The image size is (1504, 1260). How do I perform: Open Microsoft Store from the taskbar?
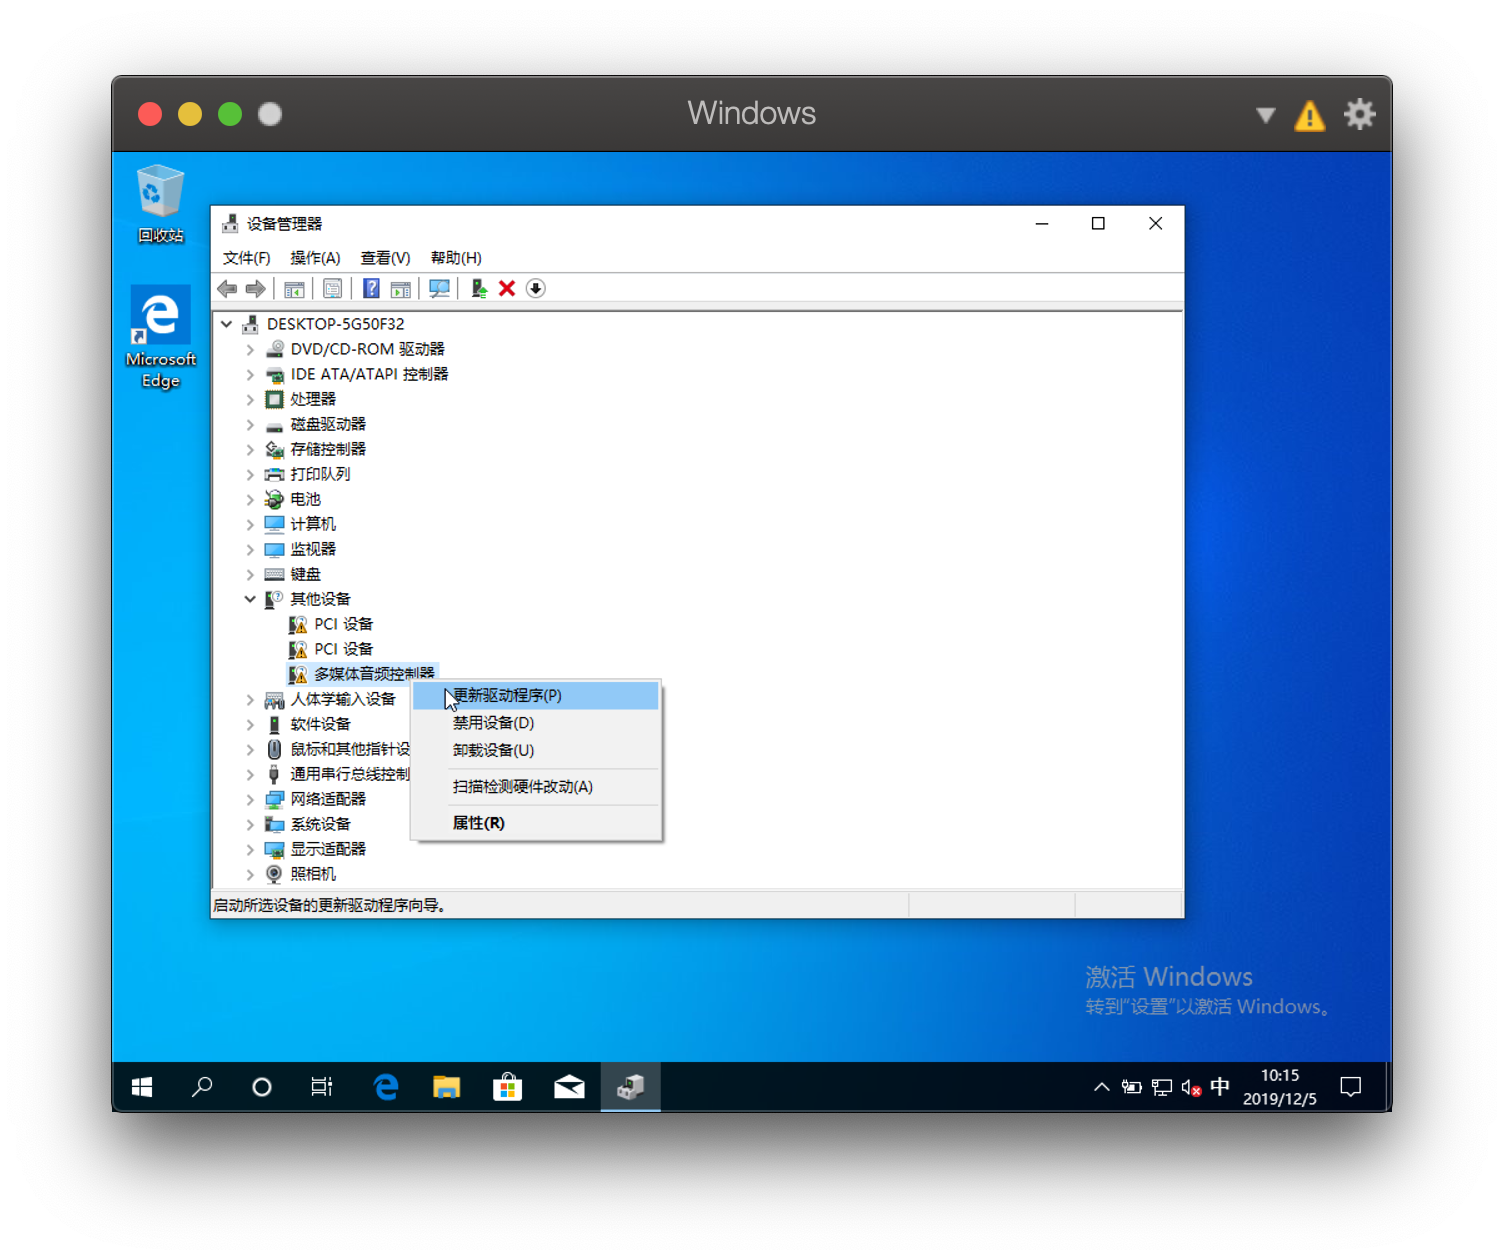coord(508,1087)
